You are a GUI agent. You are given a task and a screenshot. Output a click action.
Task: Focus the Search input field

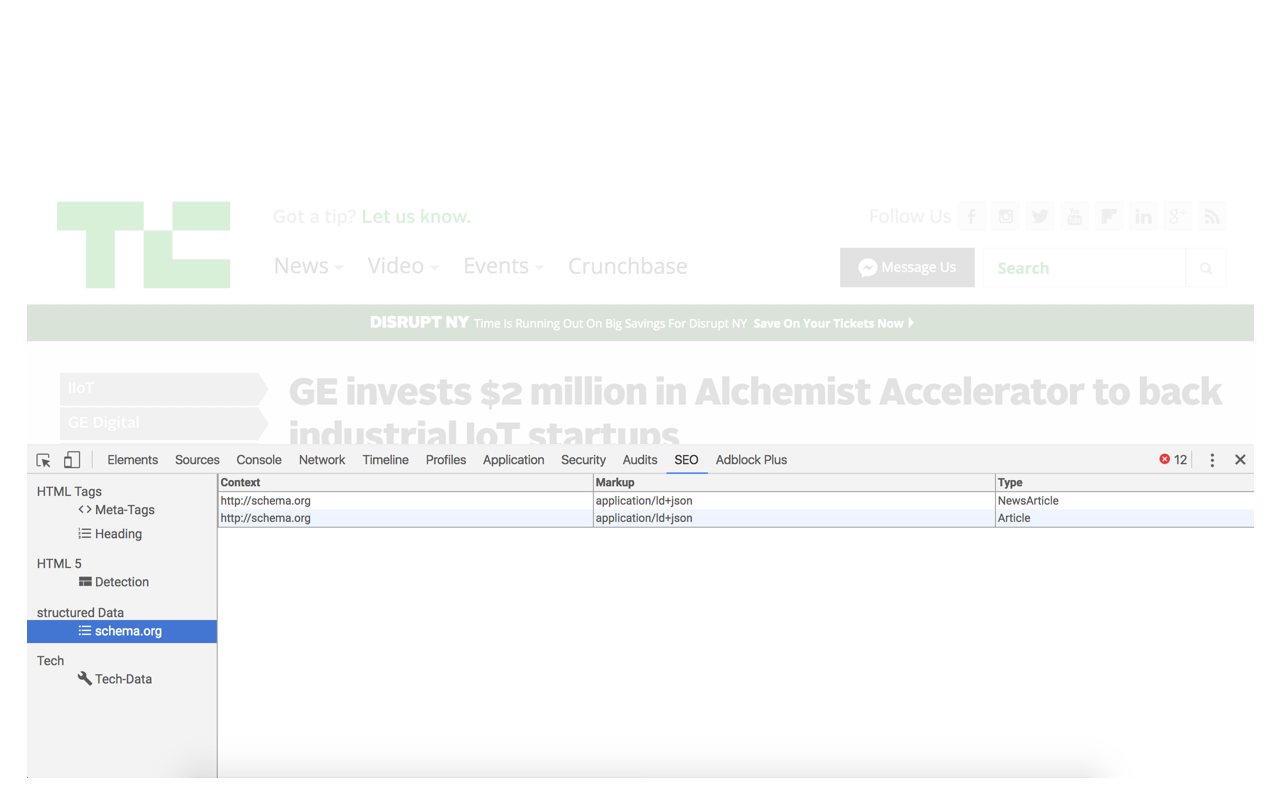tap(1084, 268)
